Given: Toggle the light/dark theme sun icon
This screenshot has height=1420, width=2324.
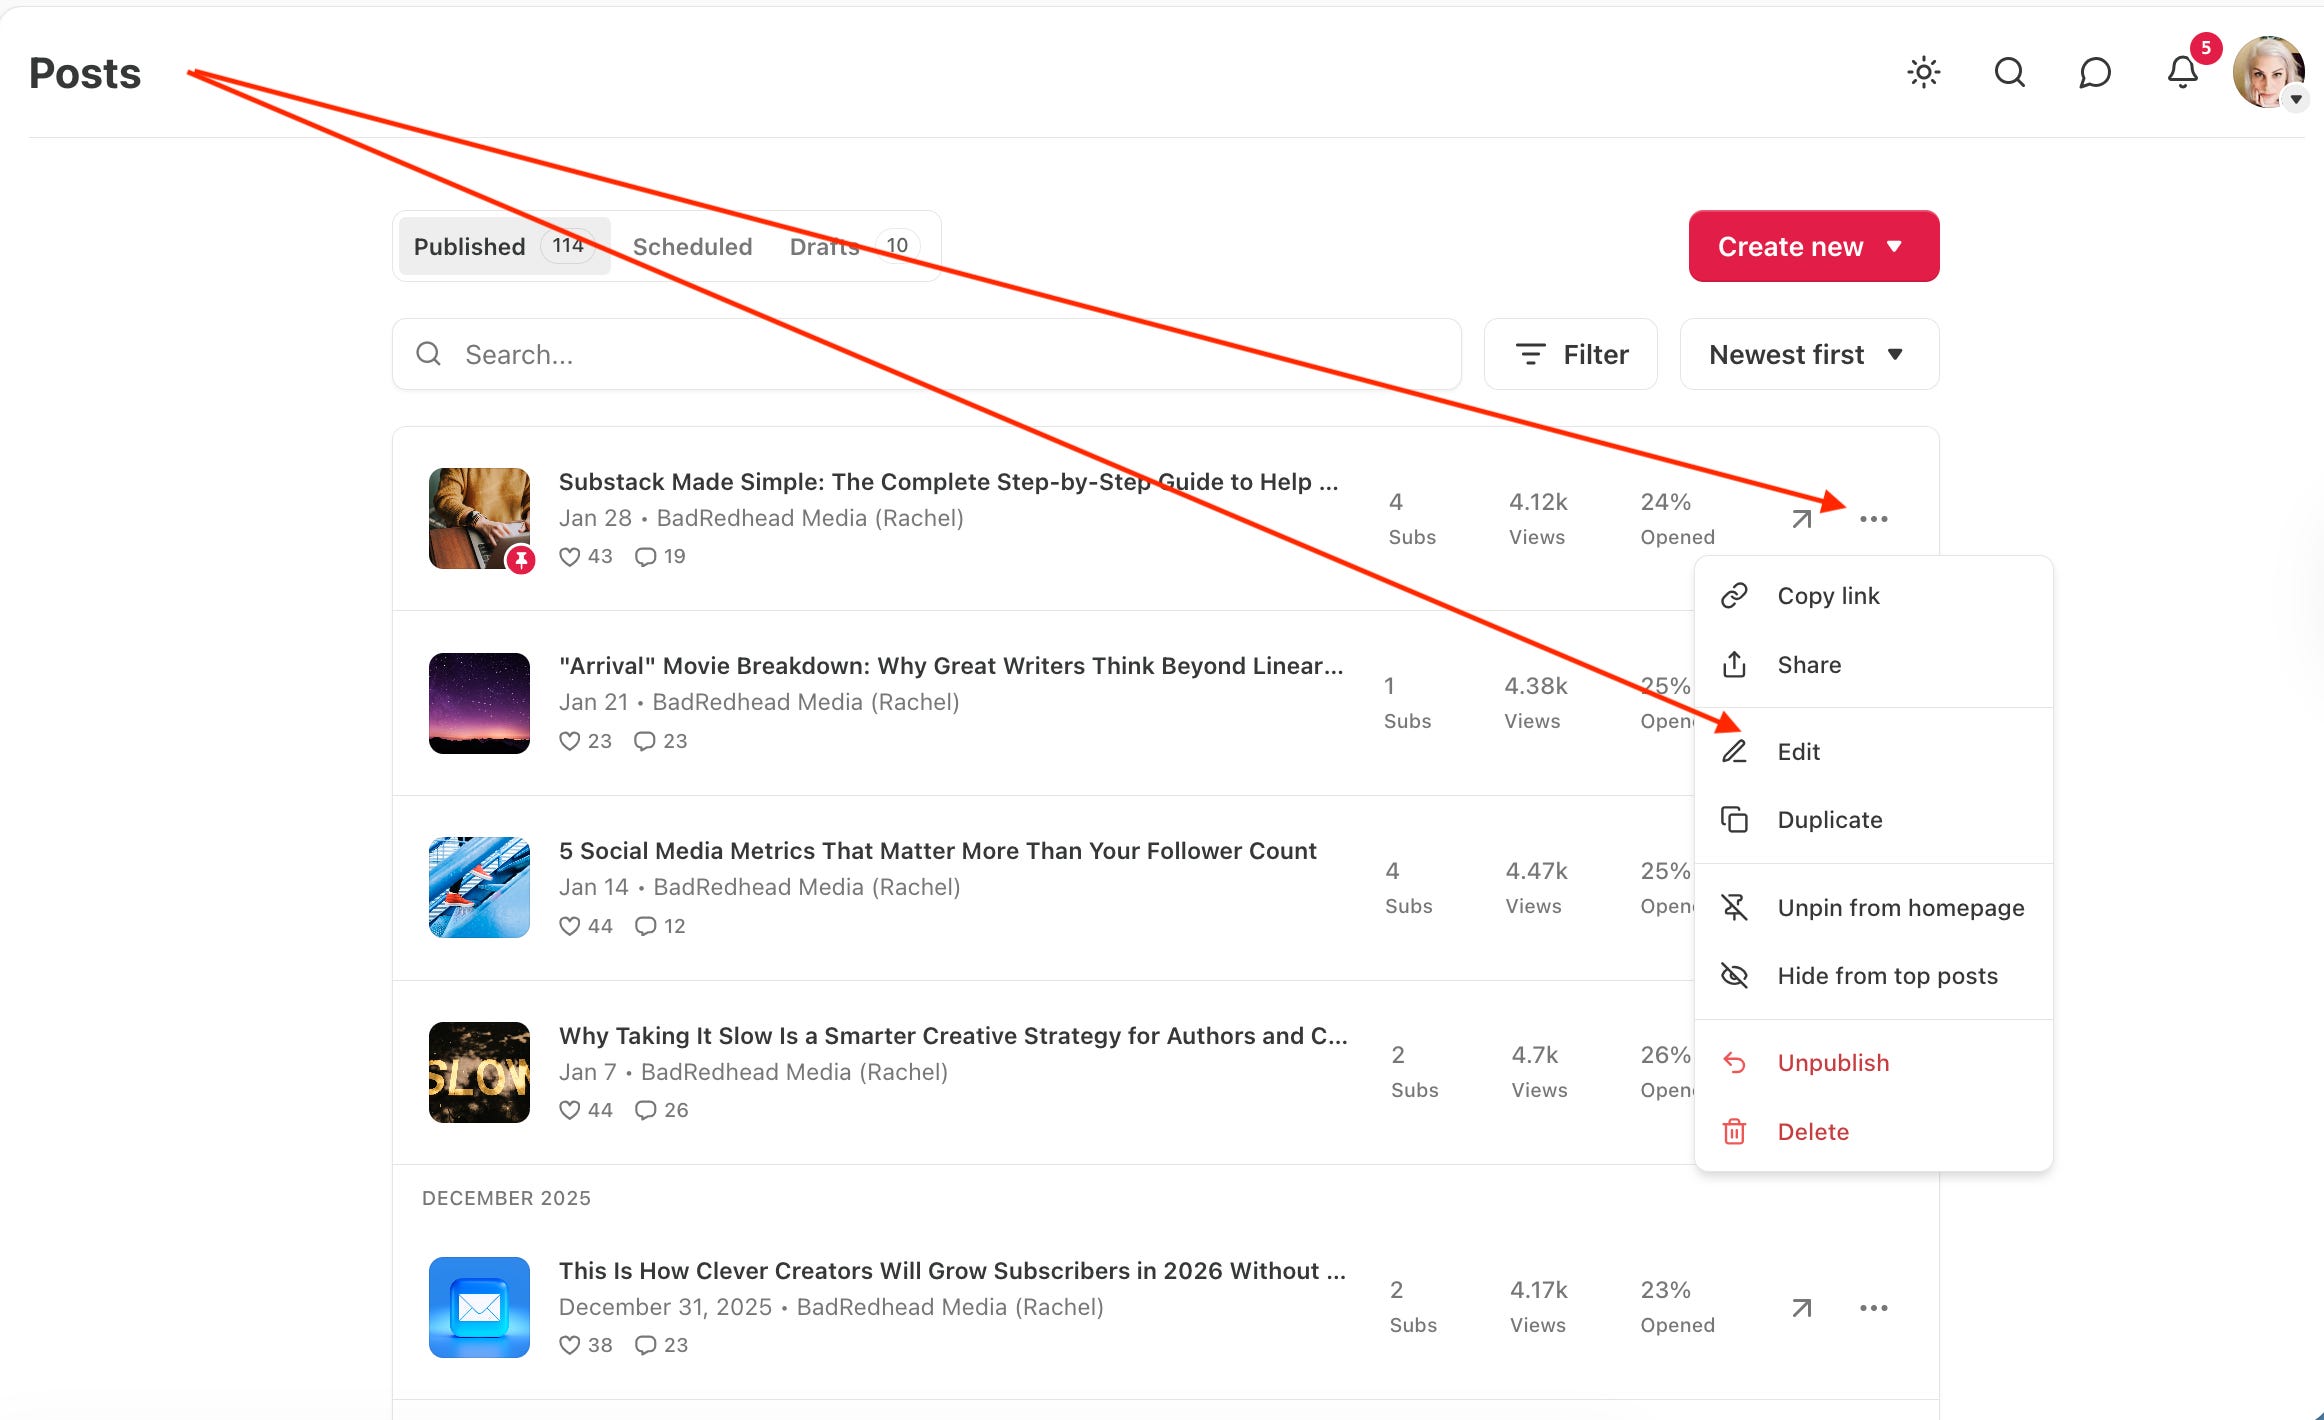Looking at the screenshot, I should [x=1923, y=73].
